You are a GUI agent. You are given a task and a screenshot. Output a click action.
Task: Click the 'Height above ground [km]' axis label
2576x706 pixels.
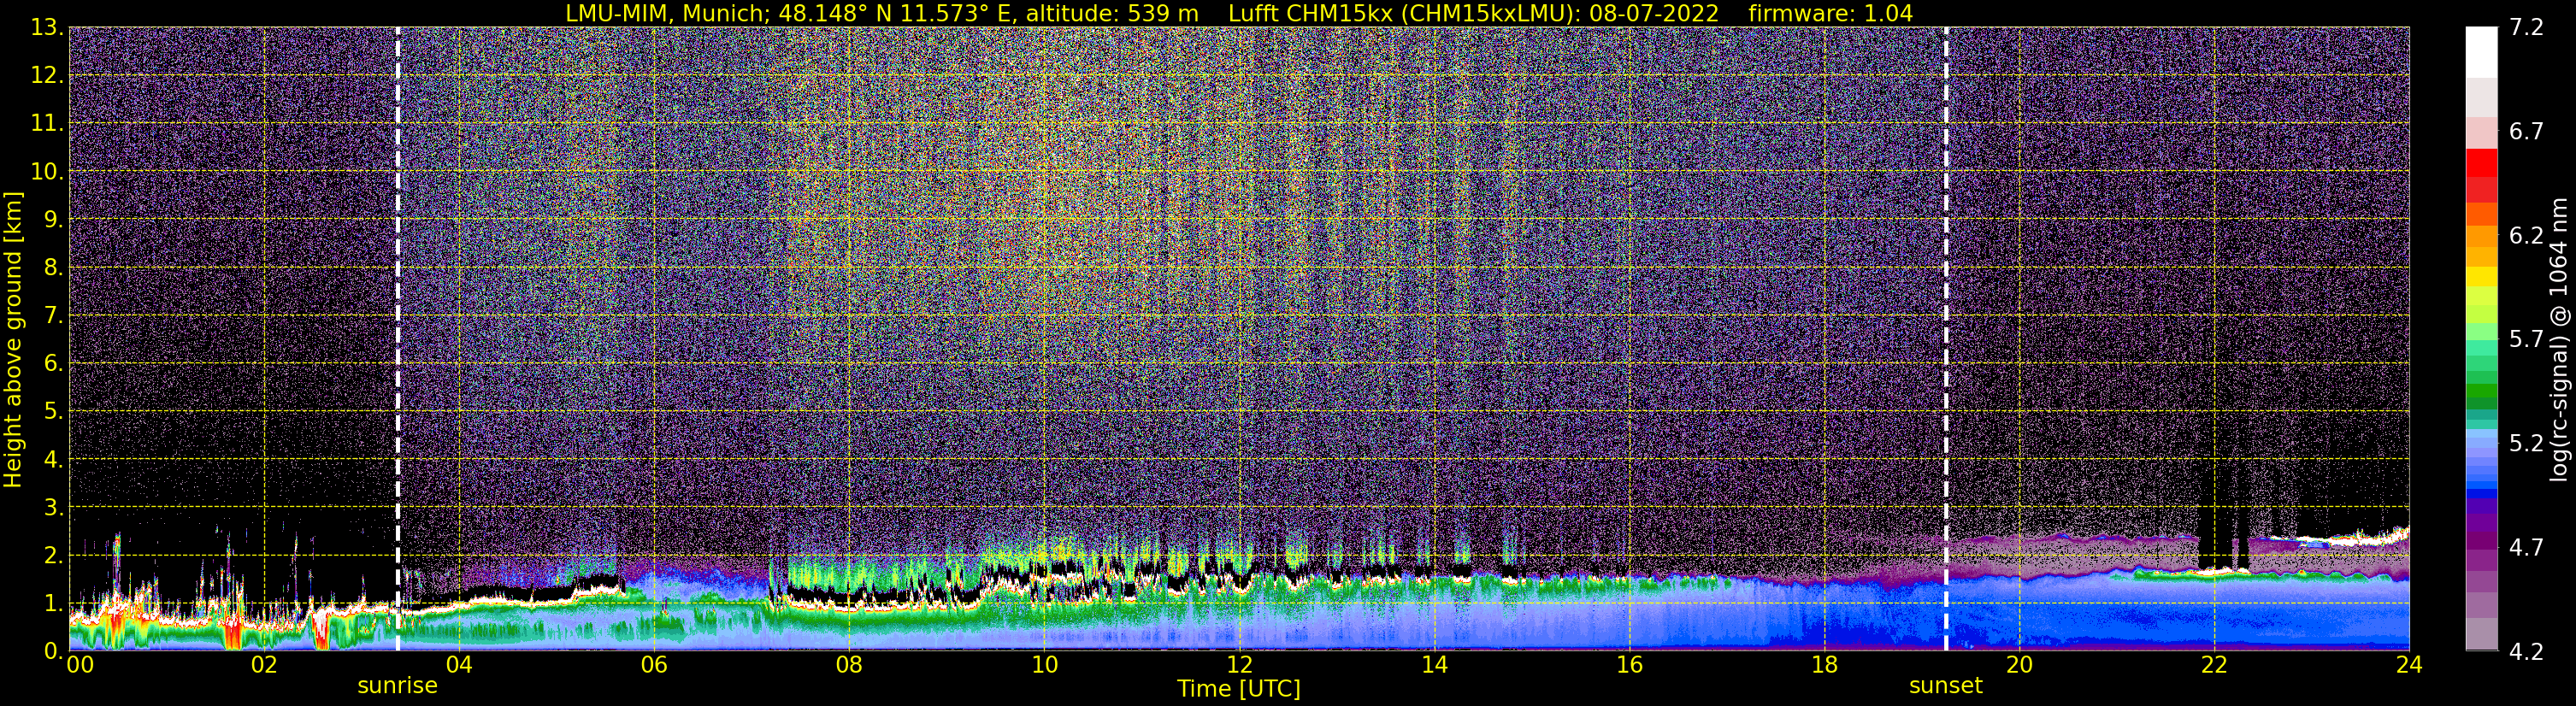coord(13,339)
